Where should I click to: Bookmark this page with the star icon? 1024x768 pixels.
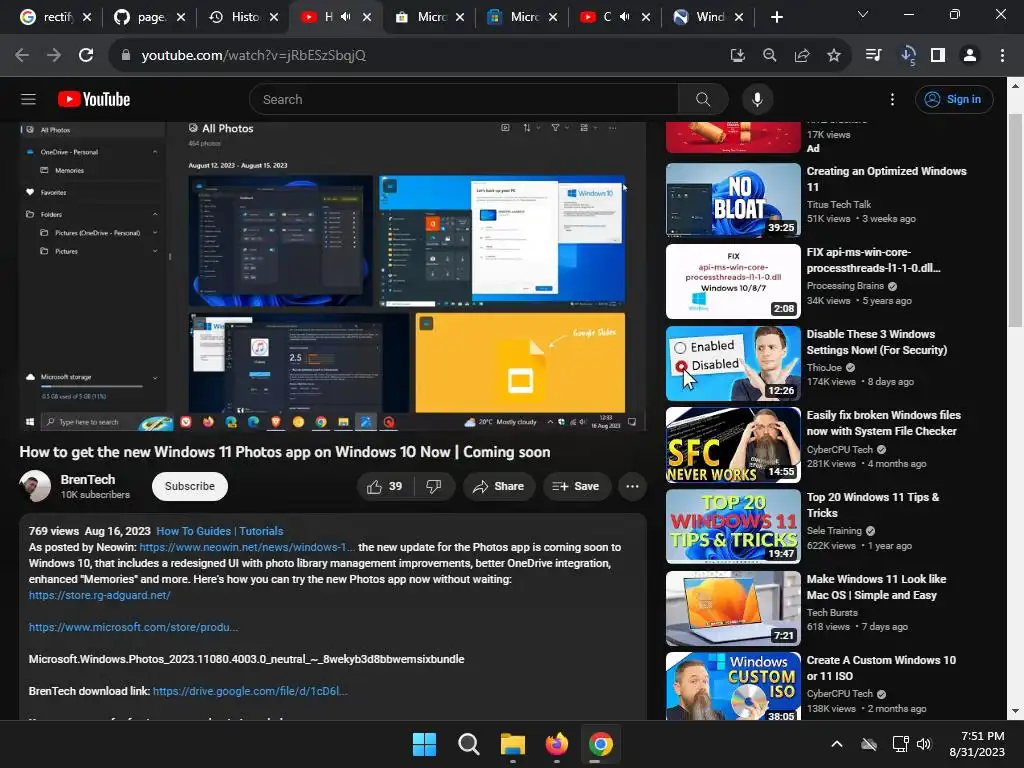[x=834, y=56]
